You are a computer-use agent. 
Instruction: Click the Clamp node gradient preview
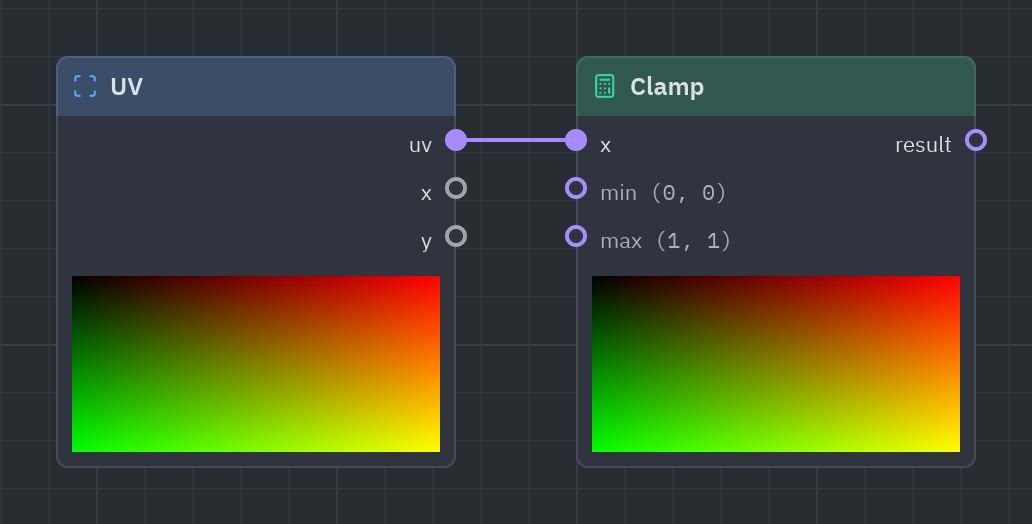point(776,364)
